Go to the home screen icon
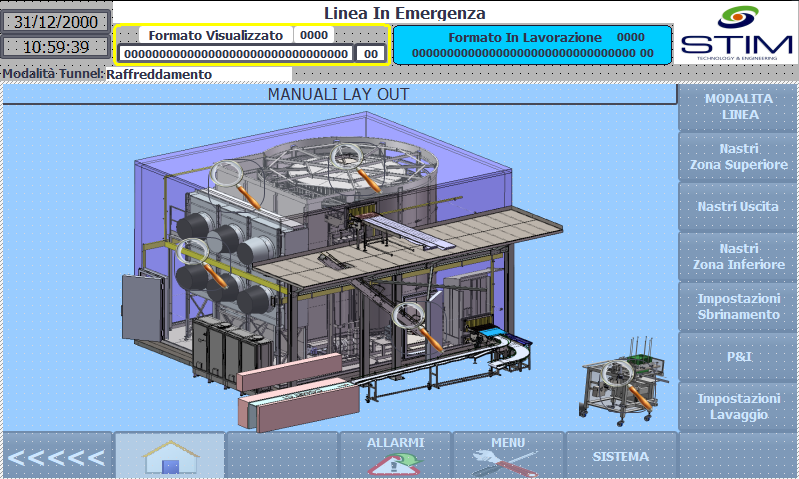 170,455
